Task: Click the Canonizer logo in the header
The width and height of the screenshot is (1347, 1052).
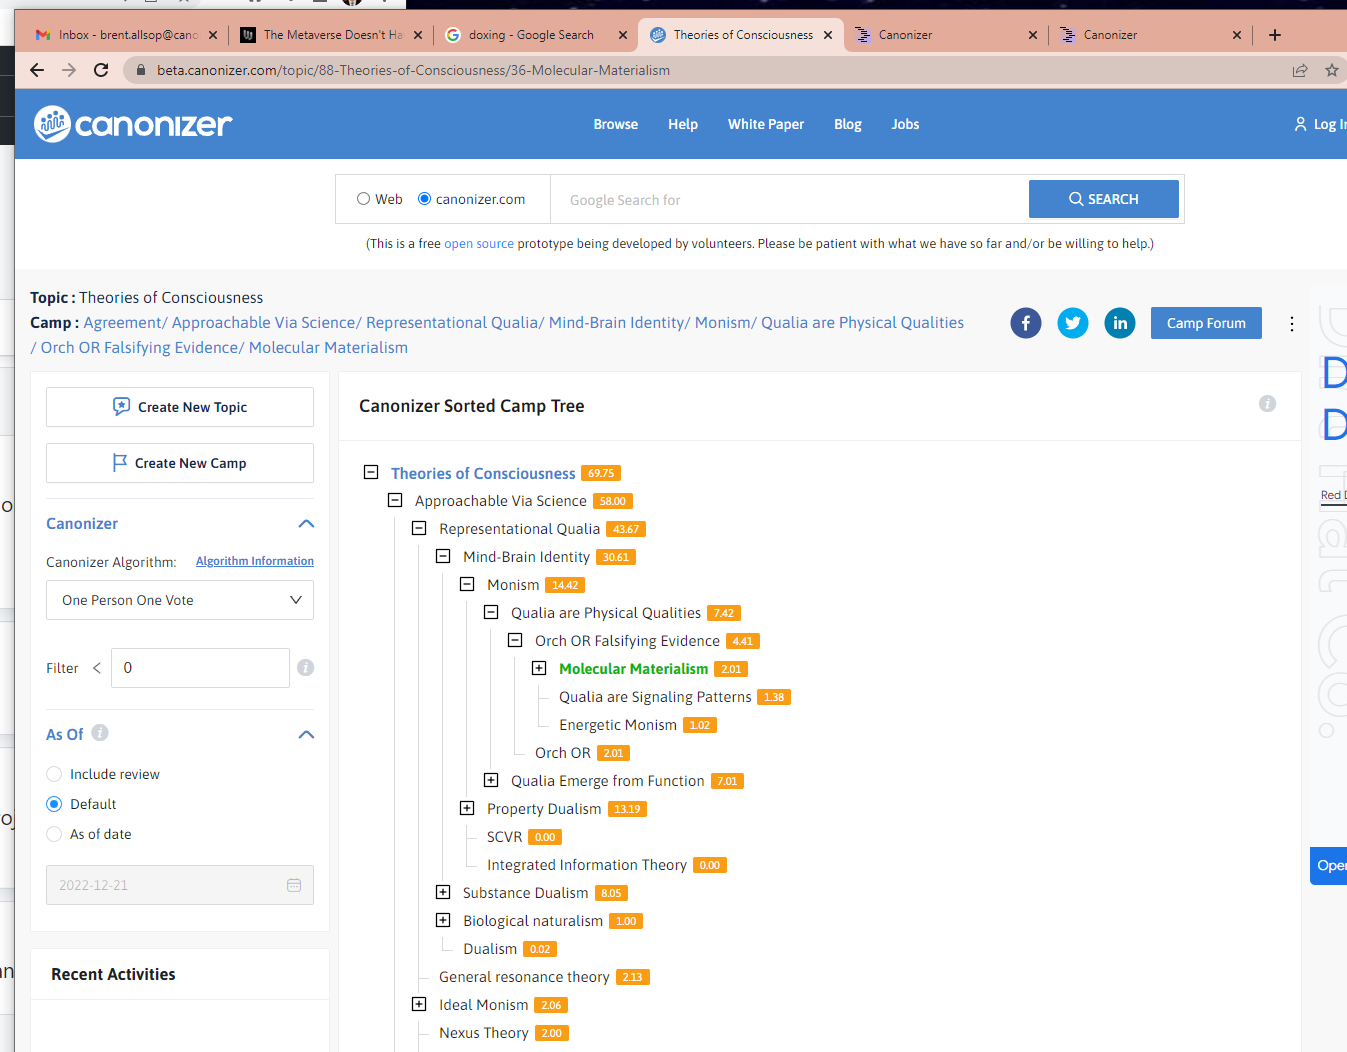Action: point(132,123)
